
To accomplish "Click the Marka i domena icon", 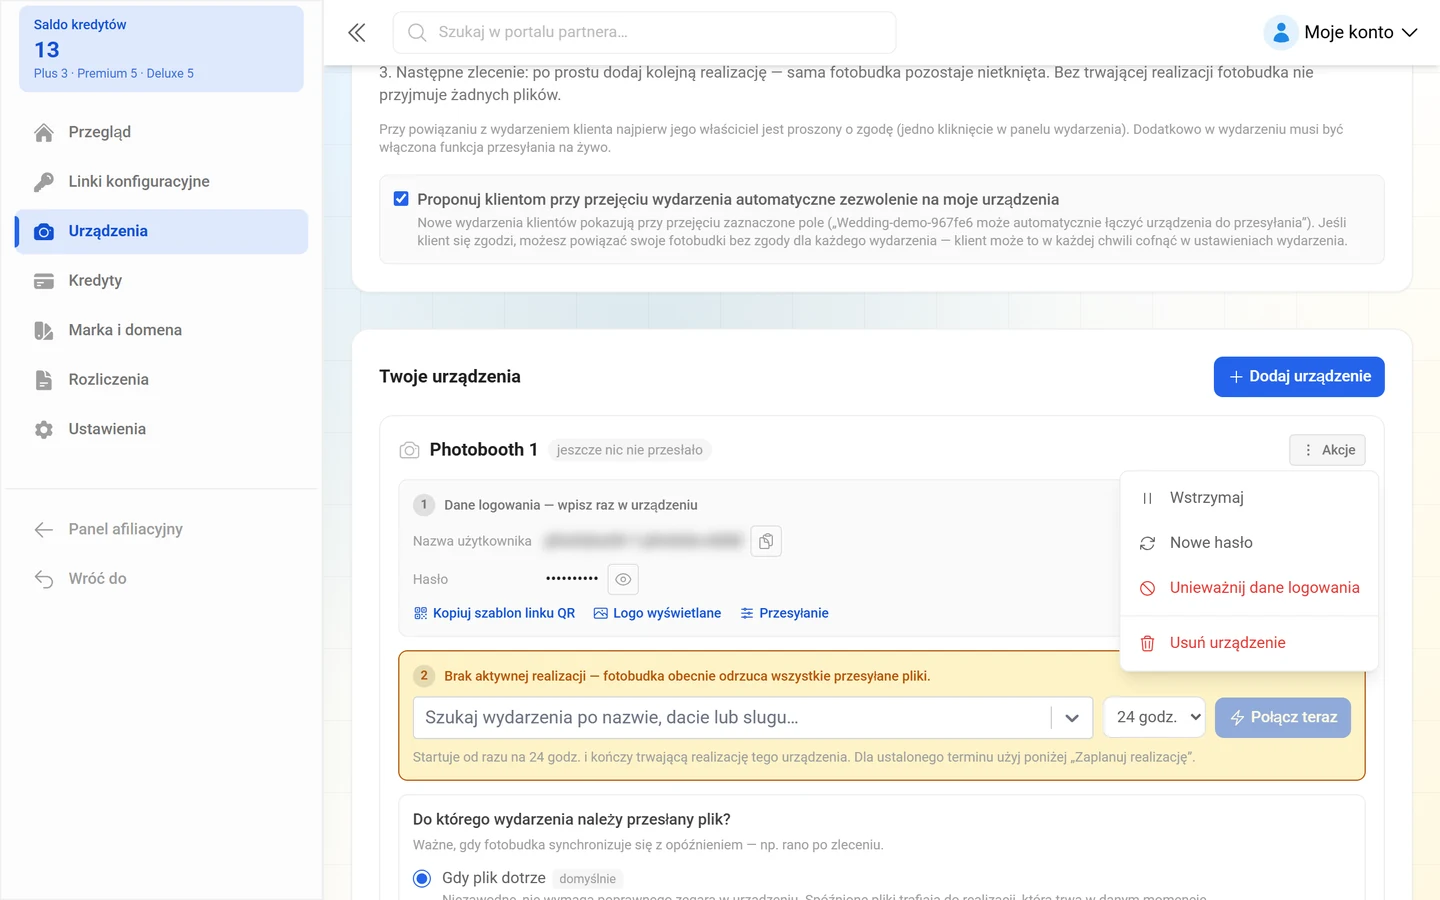I will [x=44, y=330].
